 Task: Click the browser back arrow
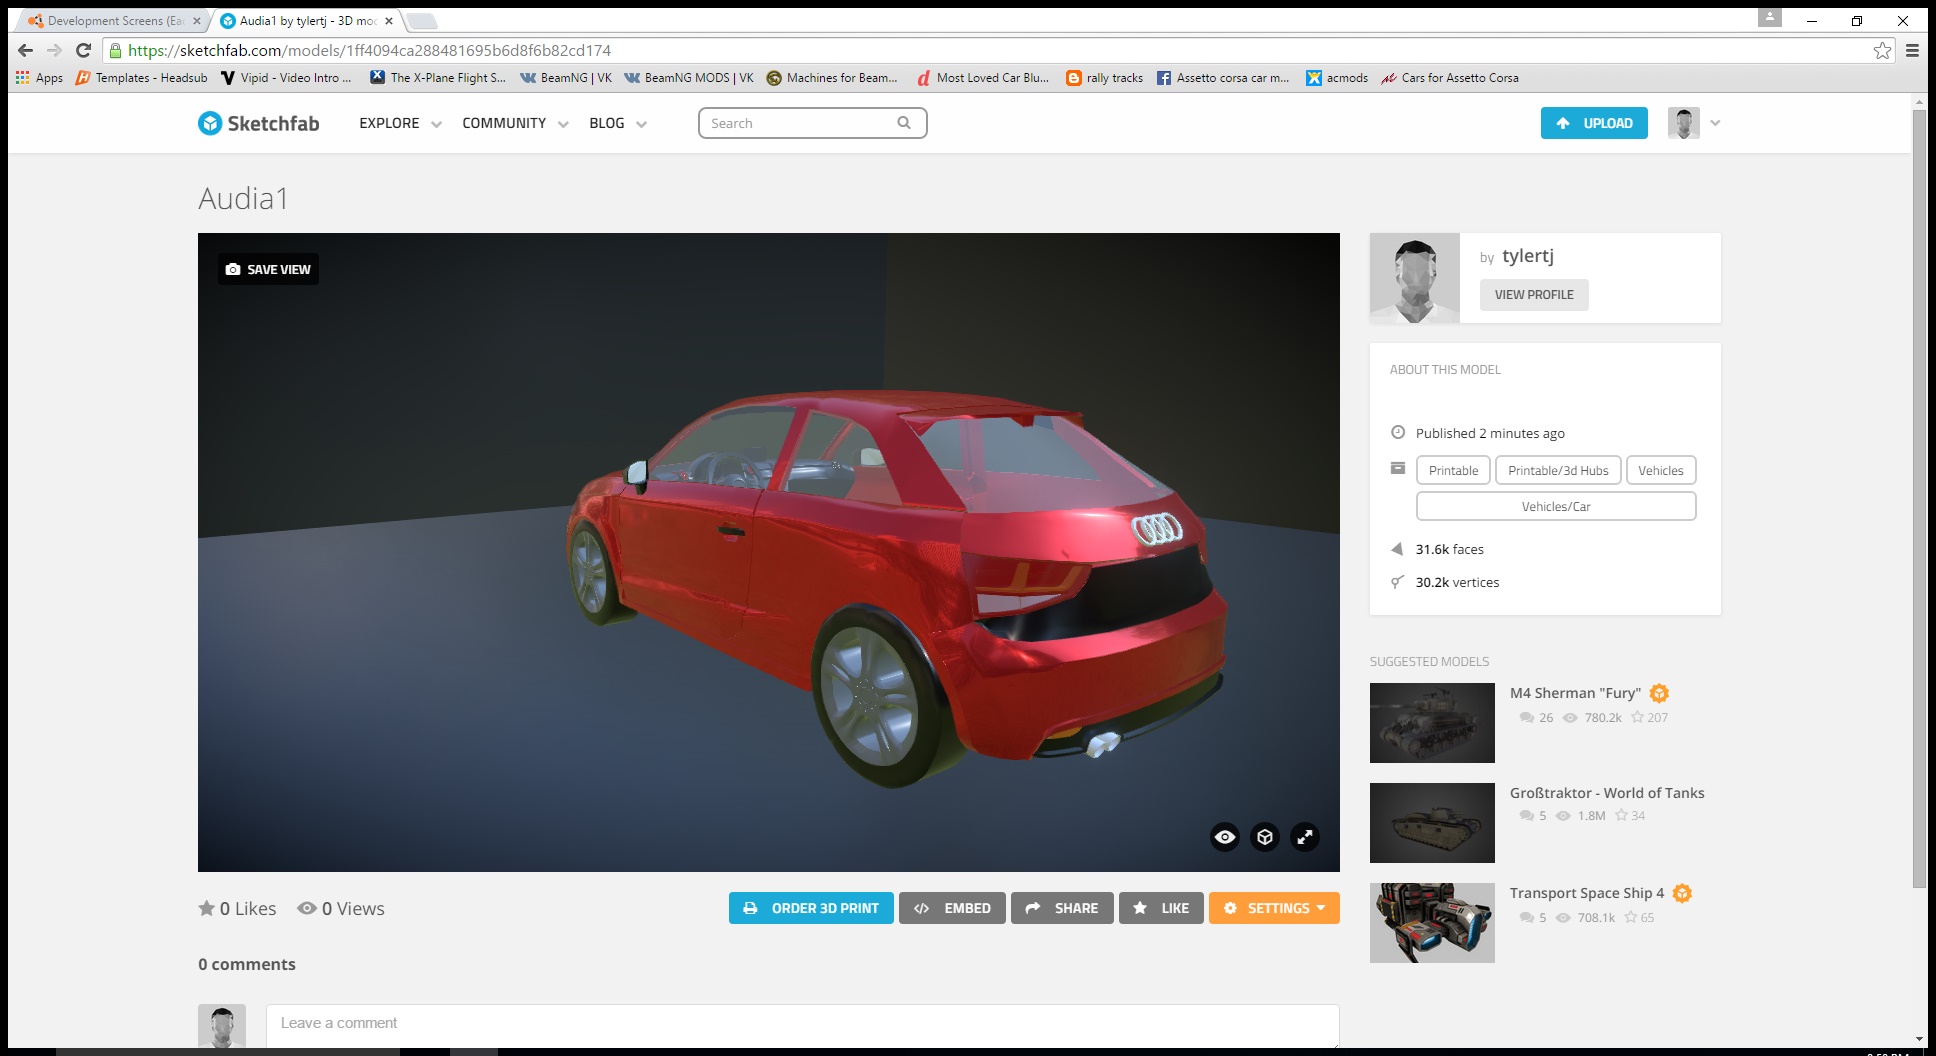pyautogui.click(x=26, y=50)
